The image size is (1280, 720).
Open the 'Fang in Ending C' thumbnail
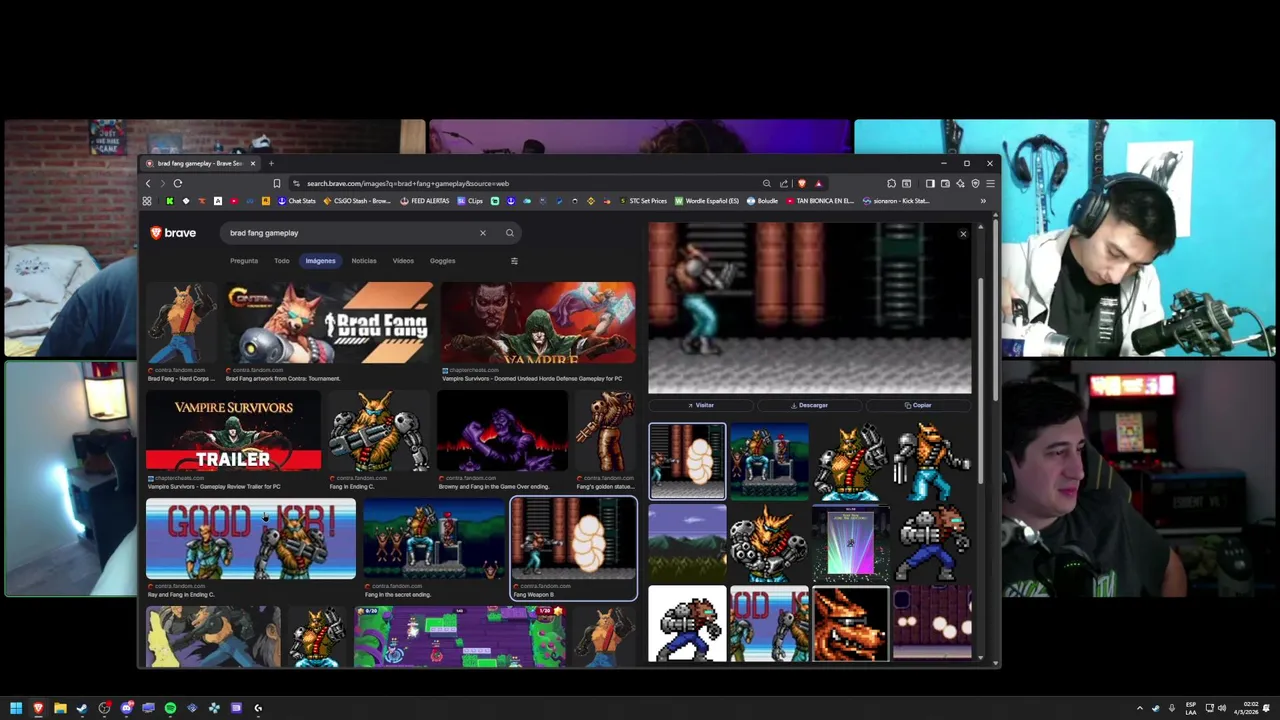[x=379, y=431]
